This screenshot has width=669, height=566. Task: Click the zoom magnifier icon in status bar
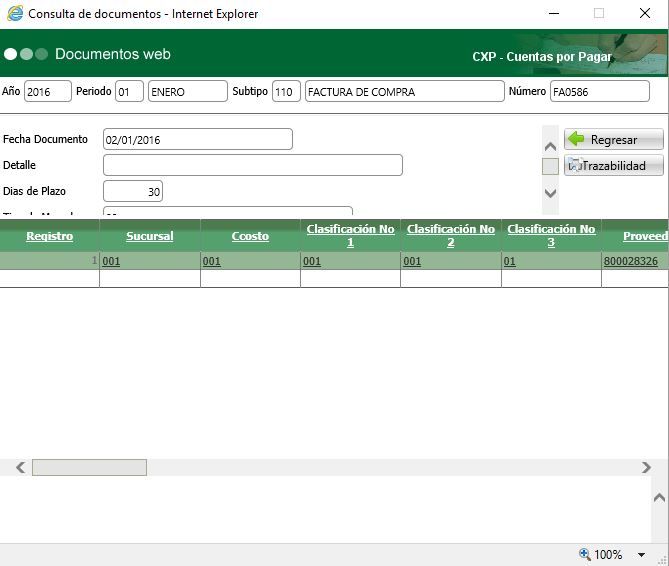coord(585,554)
